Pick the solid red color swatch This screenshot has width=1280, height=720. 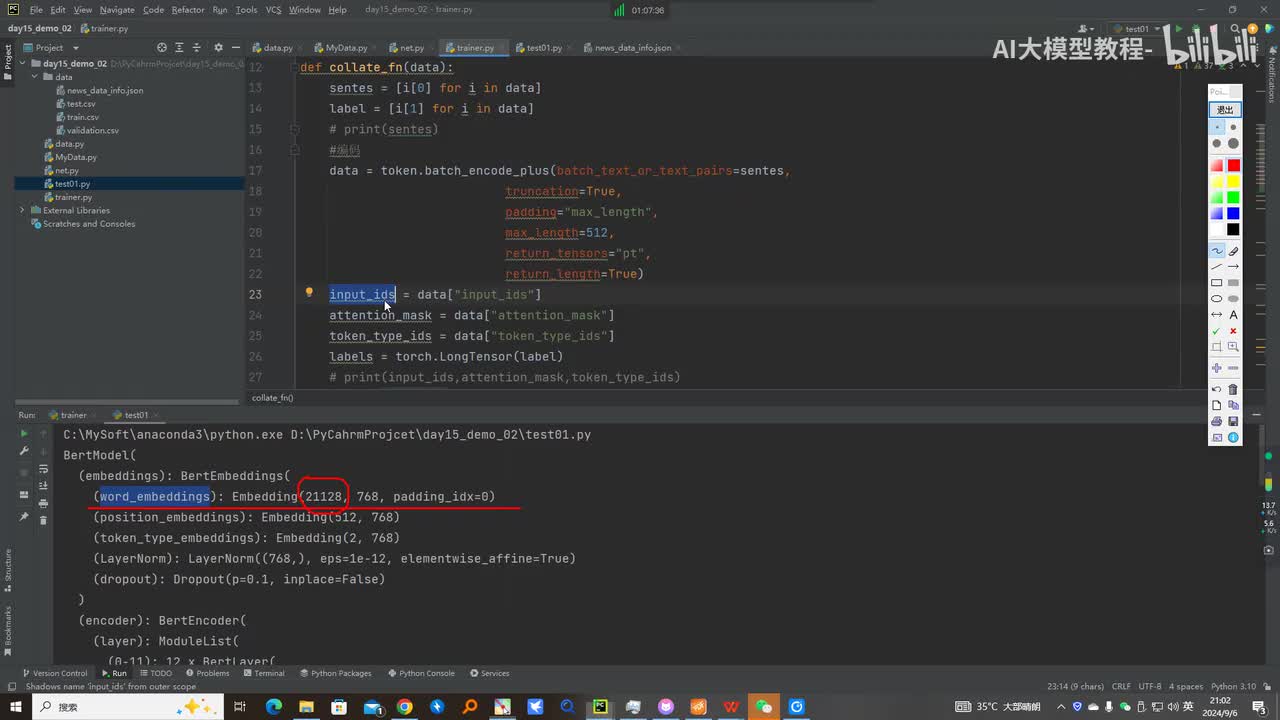click(1233, 165)
